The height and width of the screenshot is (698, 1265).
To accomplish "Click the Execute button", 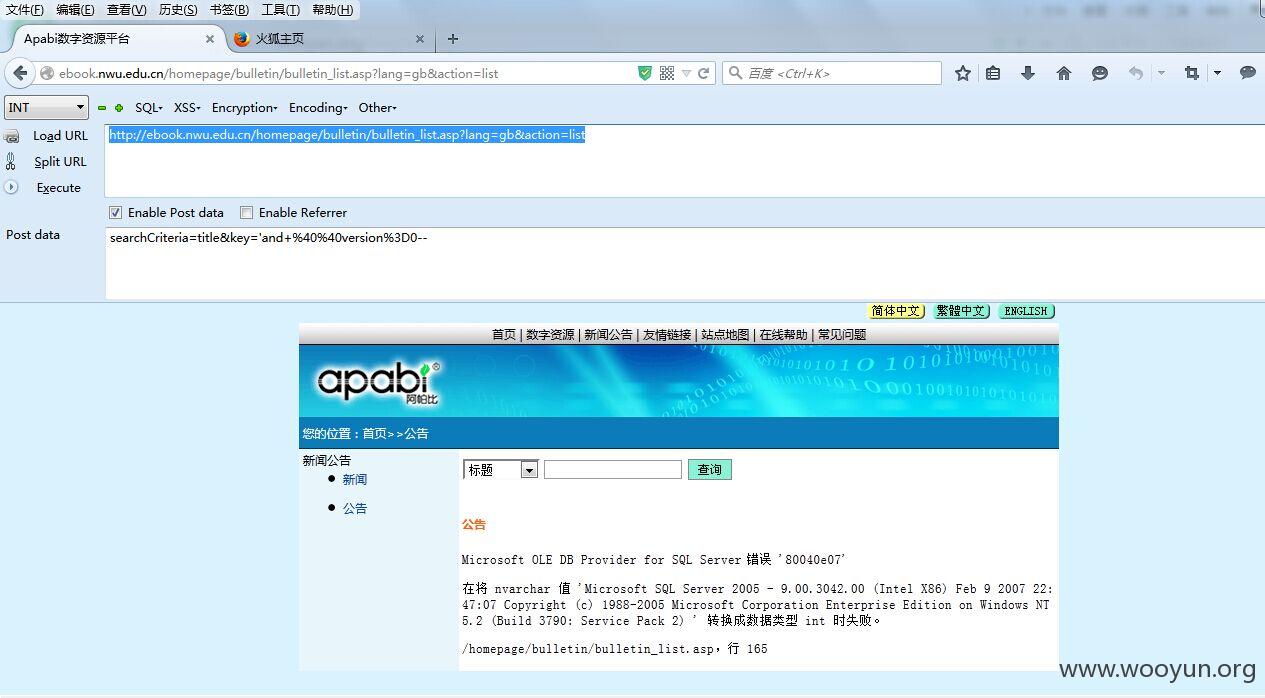I will (58, 188).
